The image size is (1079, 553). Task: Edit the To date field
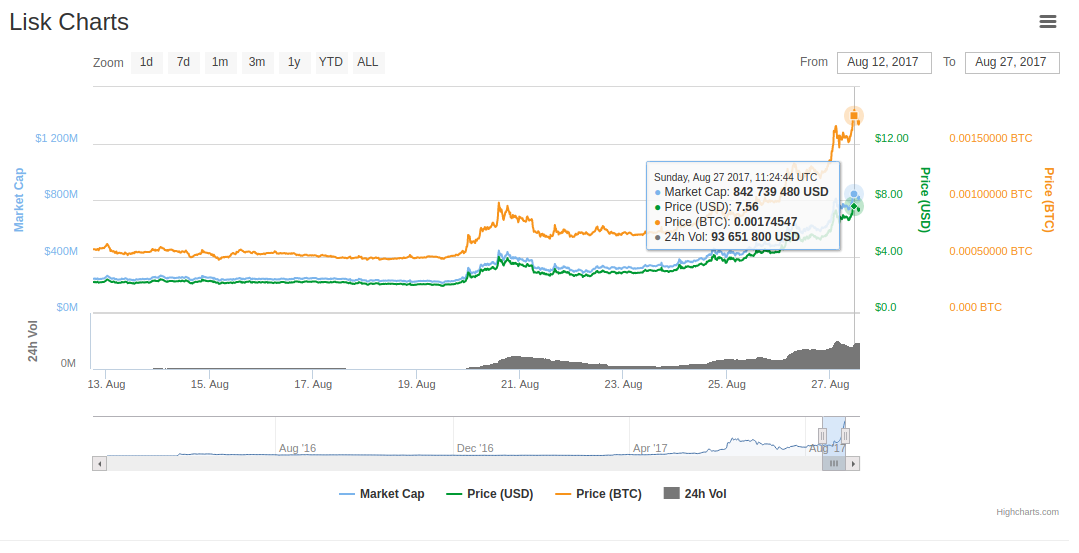click(1012, 63)
